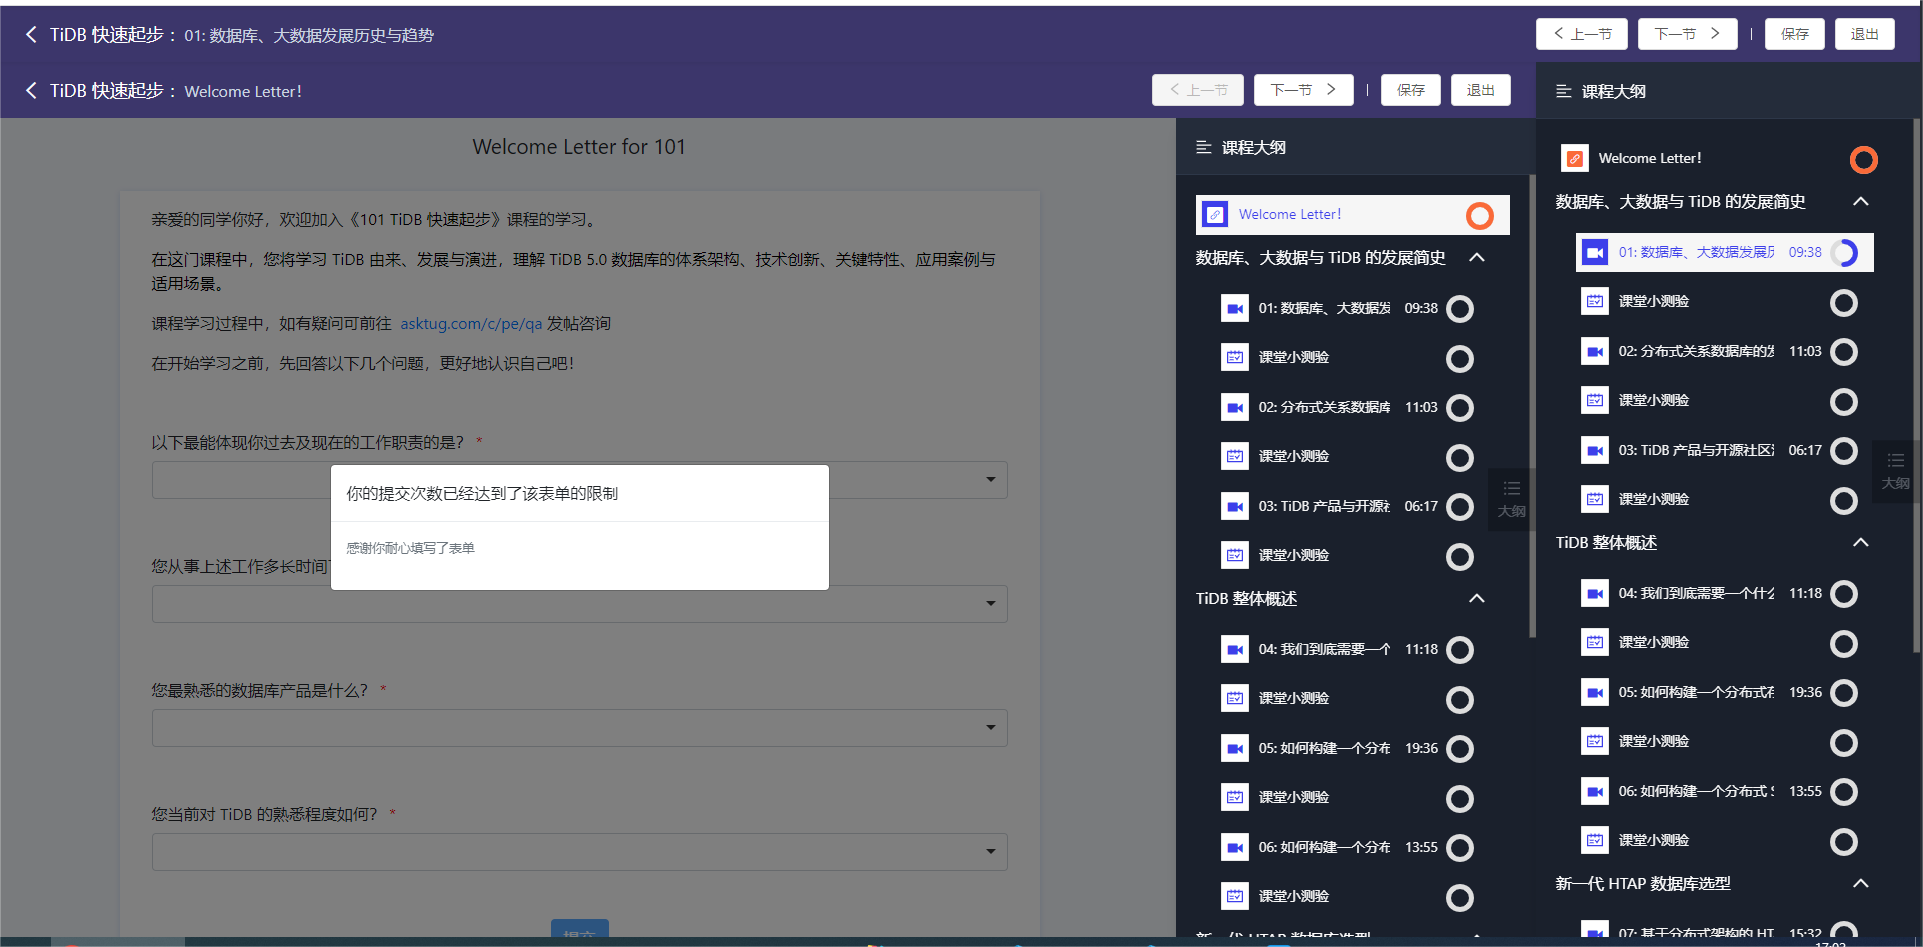Click 上一节 in the background window header
Image resolution: width=1923 pixels, height=947 pixels.
(x=1582, y=34)
